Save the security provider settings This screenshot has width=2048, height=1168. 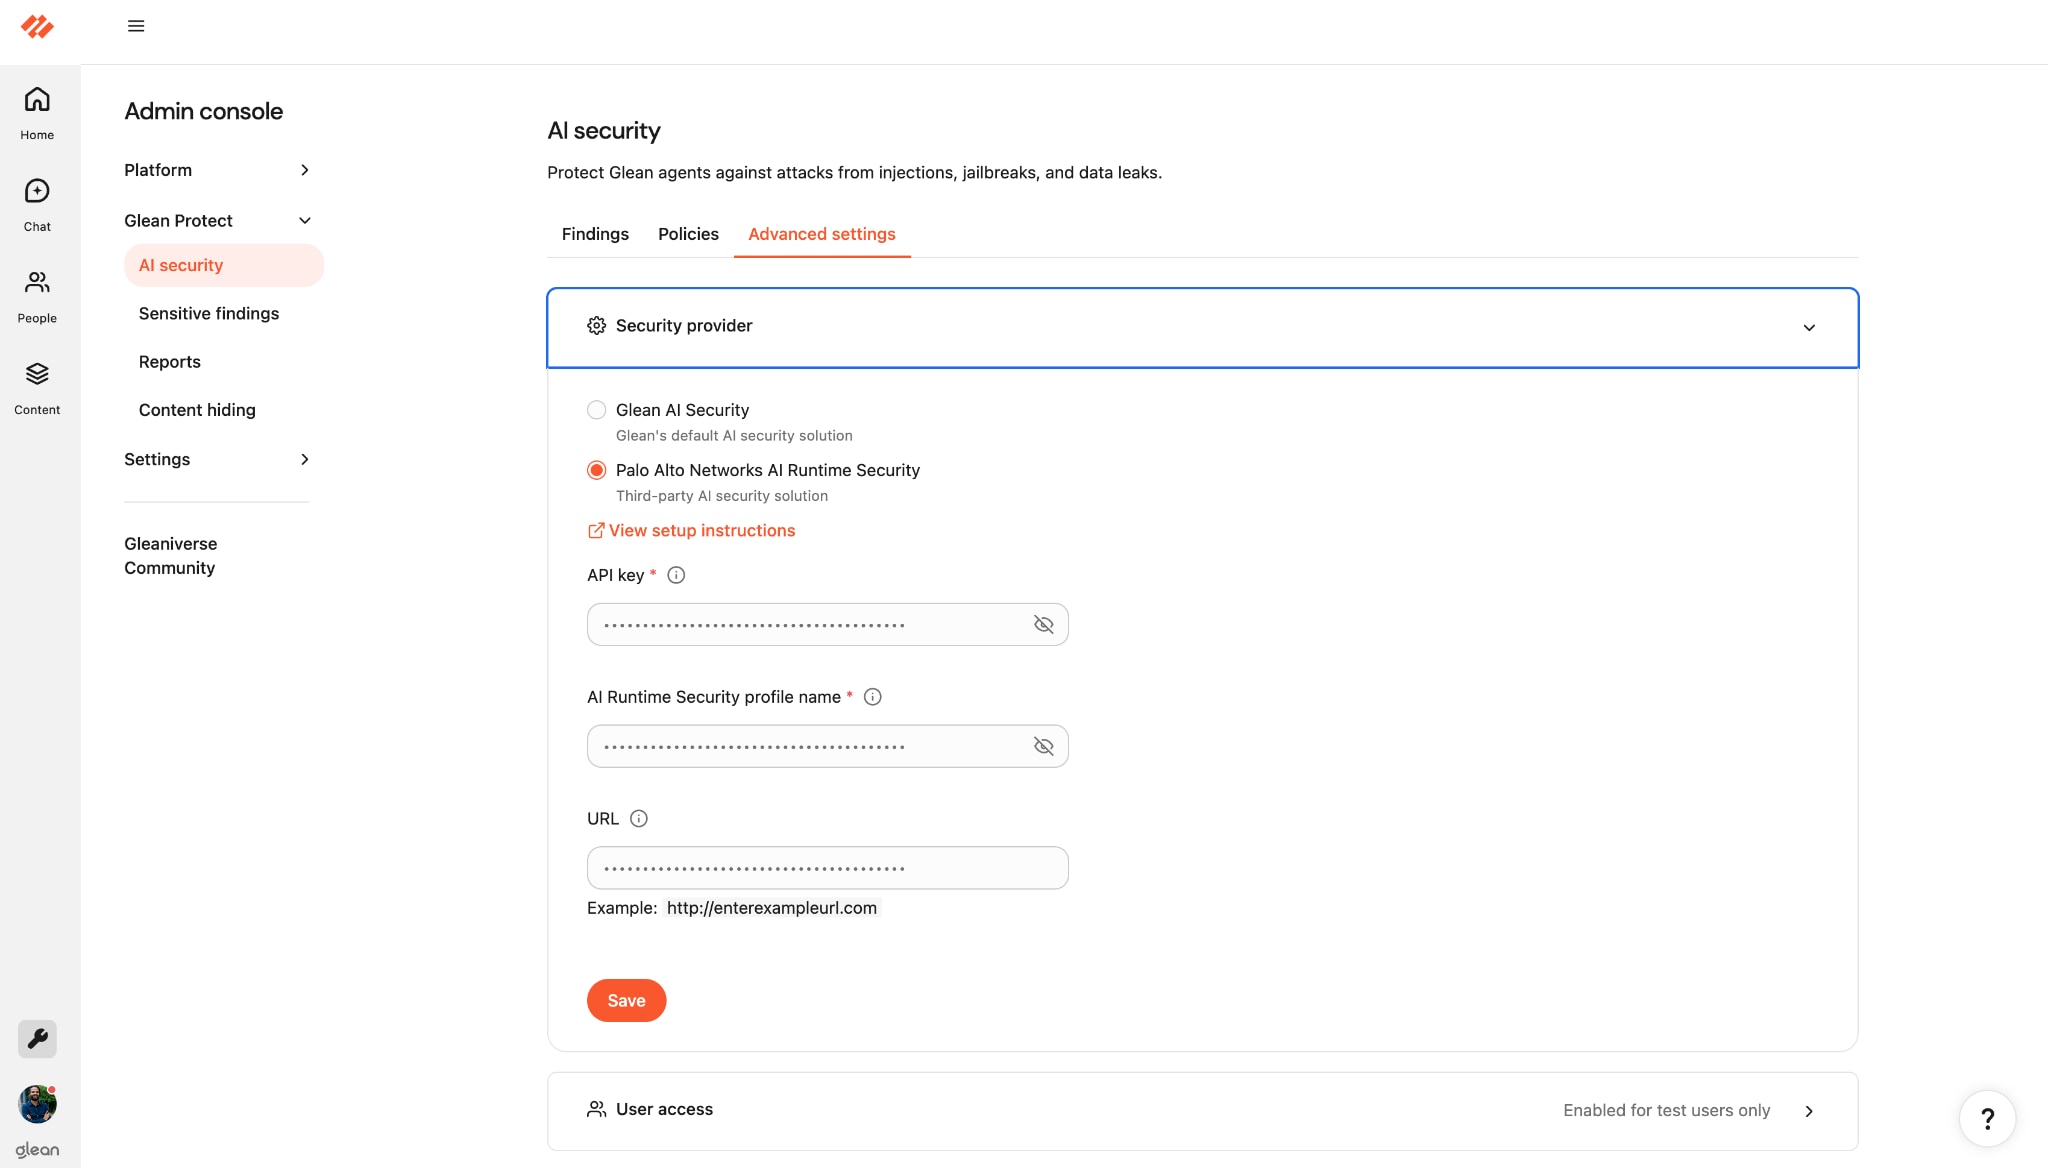coord(626,1000)
